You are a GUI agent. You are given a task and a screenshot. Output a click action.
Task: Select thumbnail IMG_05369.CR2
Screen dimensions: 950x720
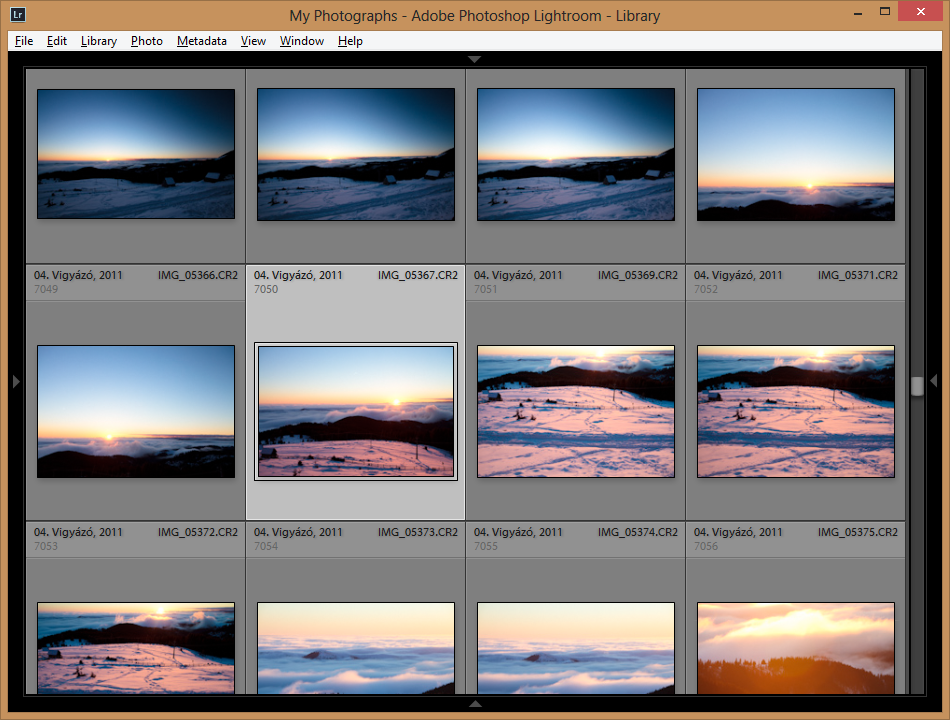(576, 154)
